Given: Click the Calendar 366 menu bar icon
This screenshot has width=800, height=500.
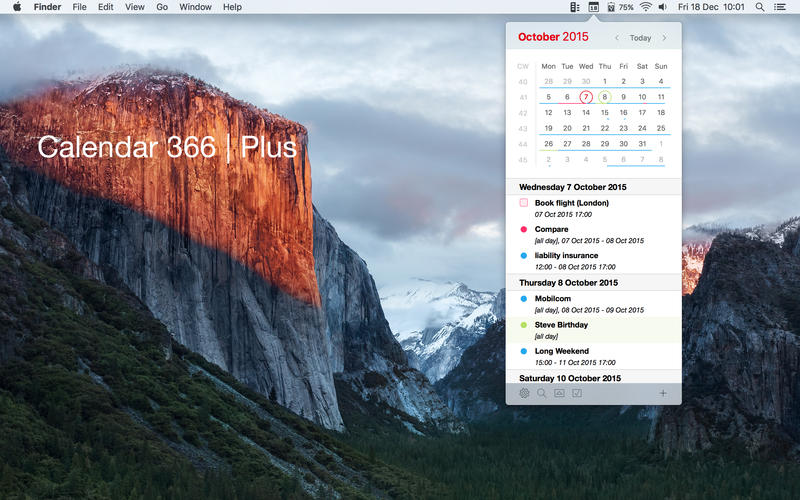Looking at the screenshot, I should pos(593,7).
